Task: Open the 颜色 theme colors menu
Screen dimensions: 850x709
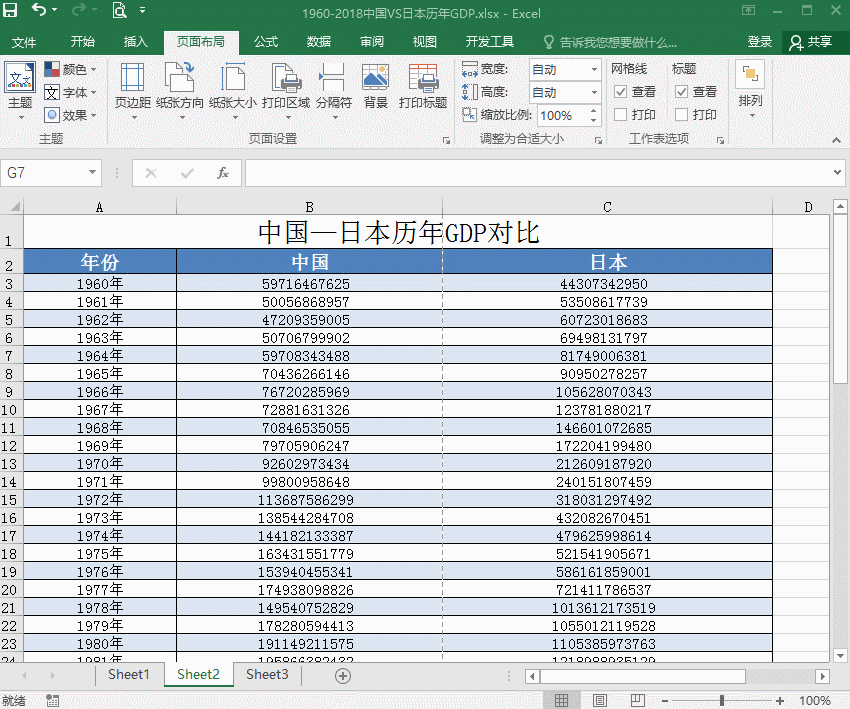Action: (x=70, y=69)
